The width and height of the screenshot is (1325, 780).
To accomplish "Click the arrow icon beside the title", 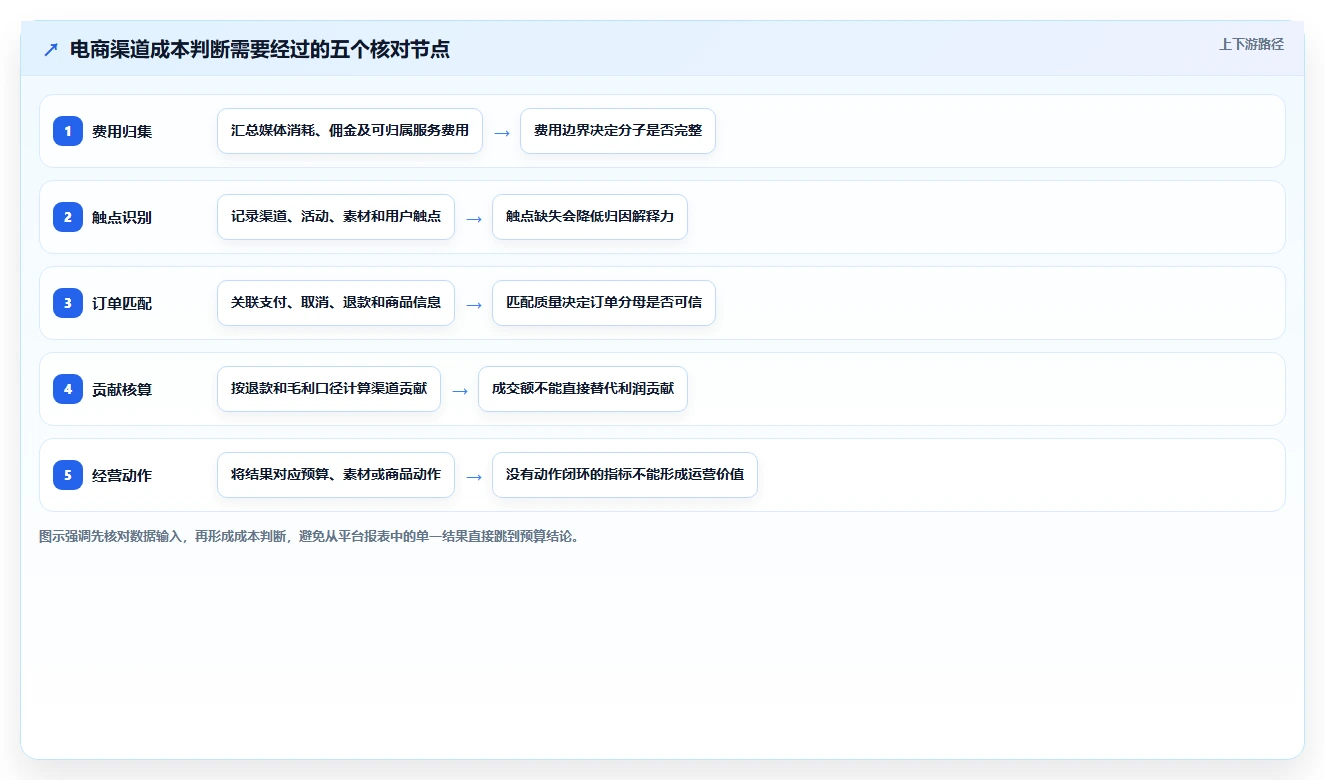I will (x=51, y=49).
